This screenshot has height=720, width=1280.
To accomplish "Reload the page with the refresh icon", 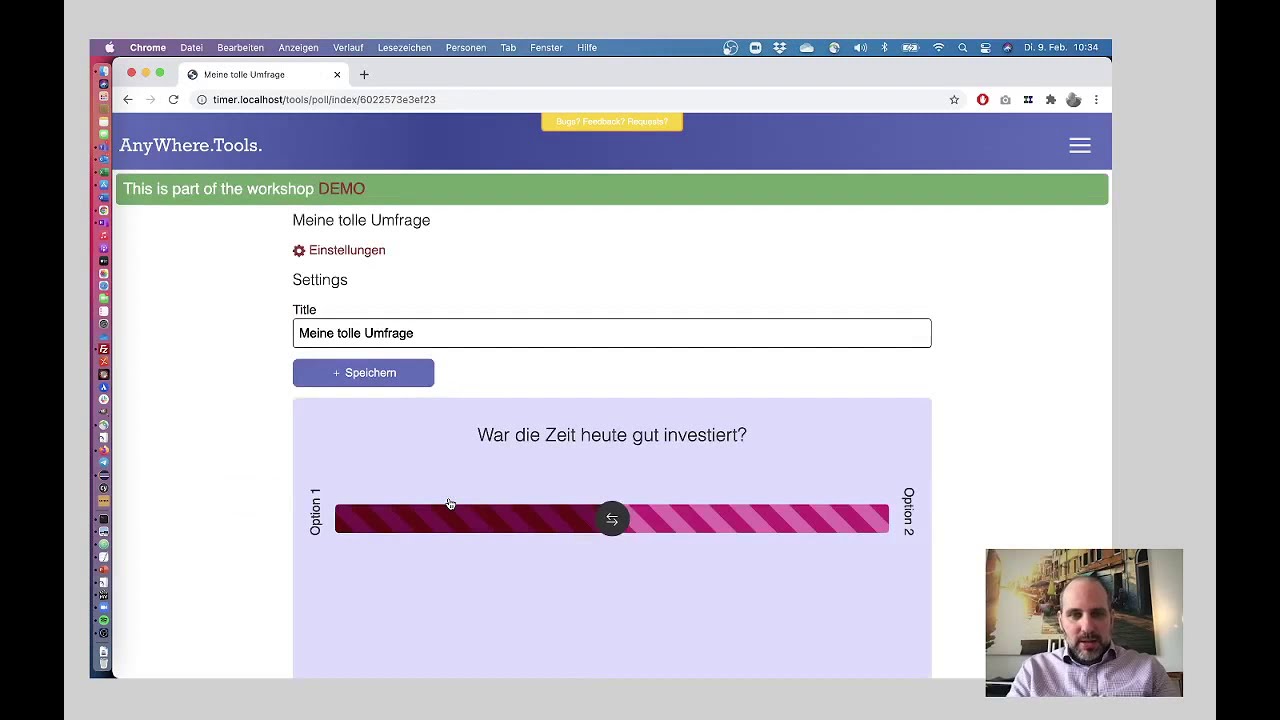I will click(173, 100).
